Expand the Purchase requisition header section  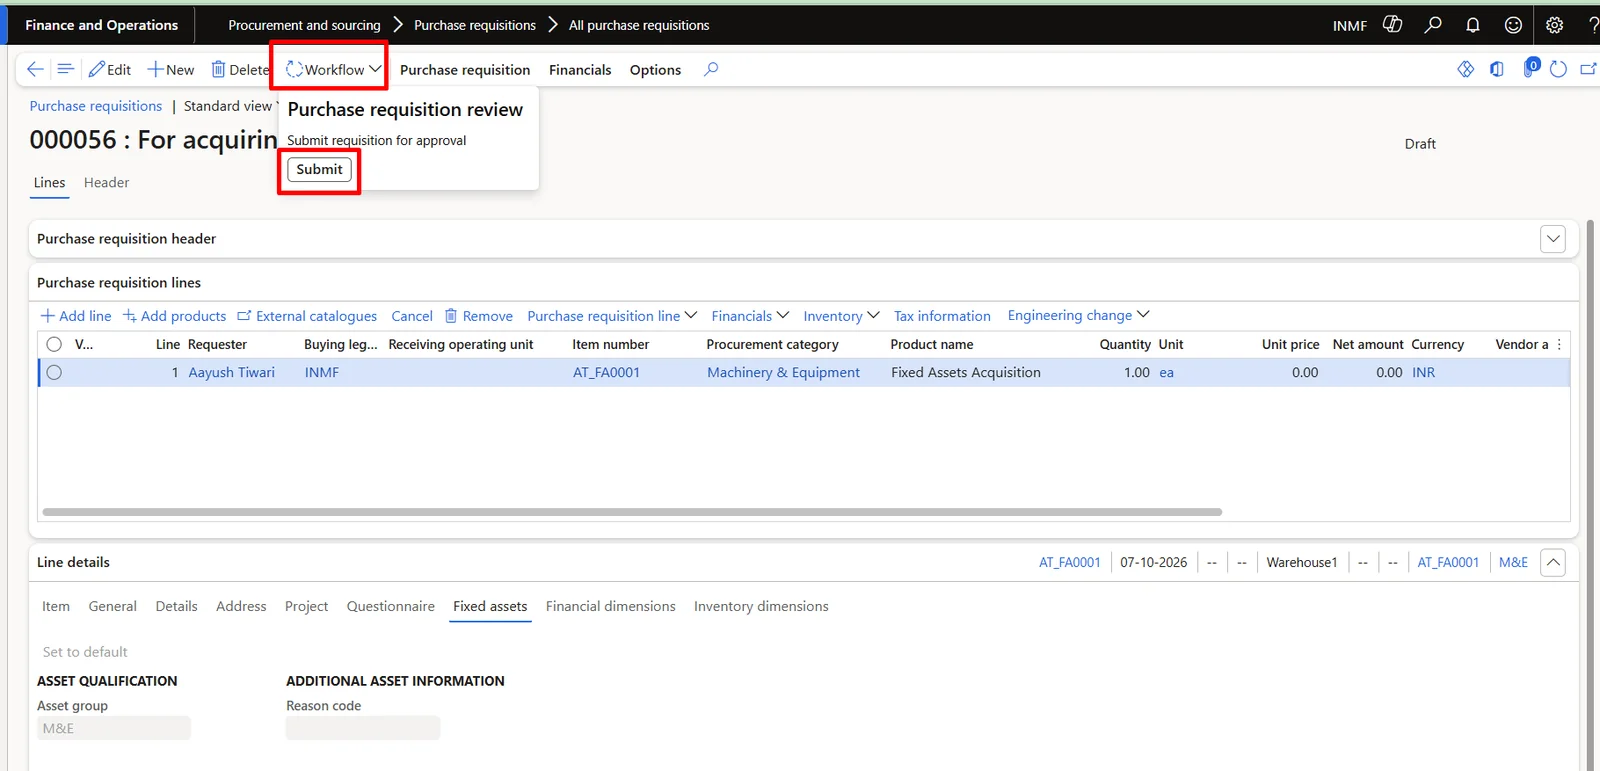(1553, 239)
